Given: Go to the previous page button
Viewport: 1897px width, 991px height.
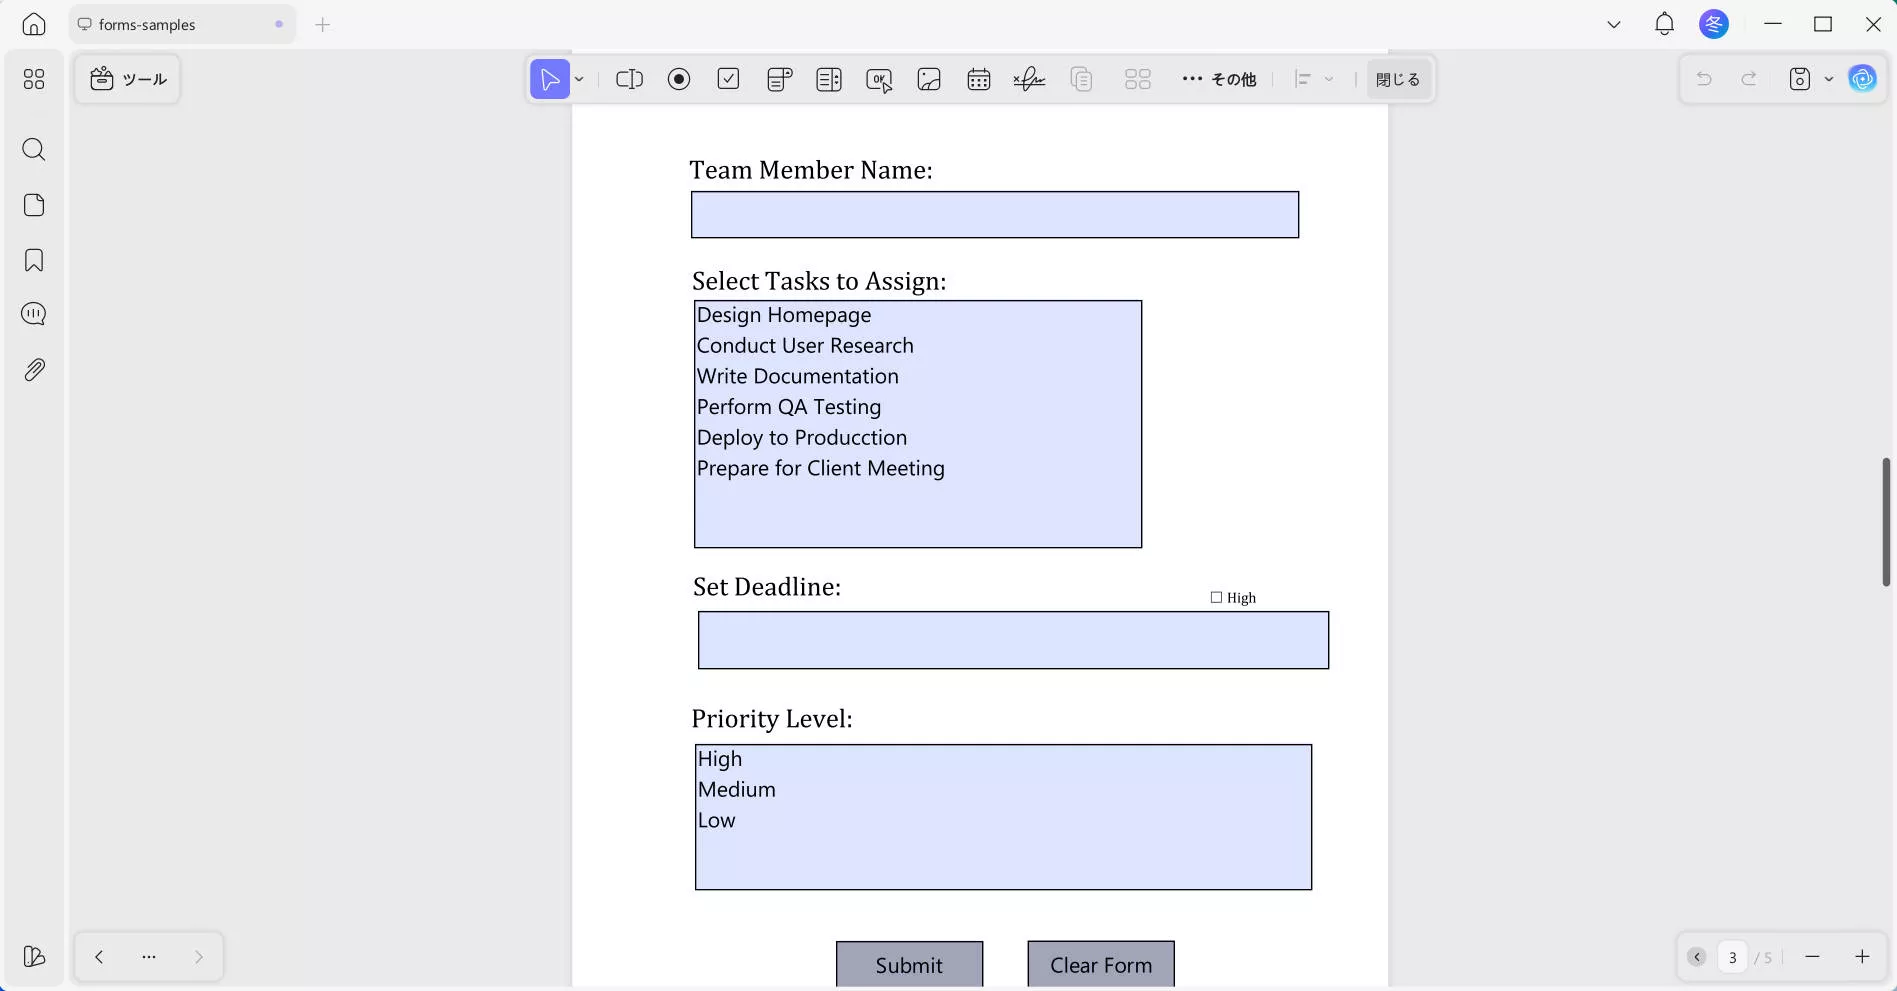Looking at the screenshot, I should tap(1697, 957).
